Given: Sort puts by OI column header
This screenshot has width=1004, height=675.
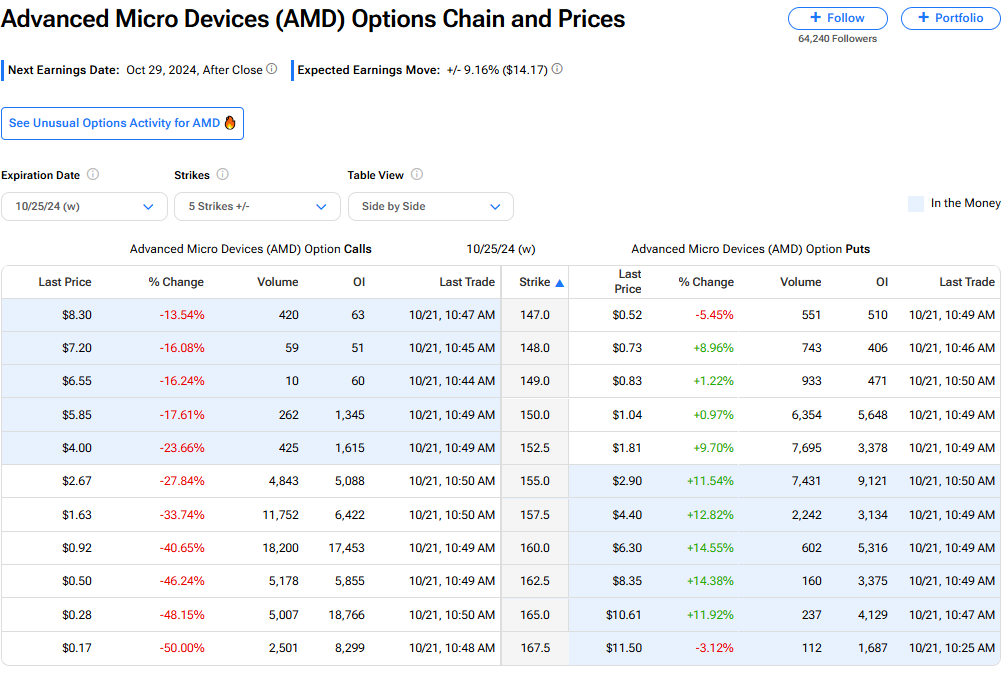Looking at the screenshot, I should tap(881, 282).
